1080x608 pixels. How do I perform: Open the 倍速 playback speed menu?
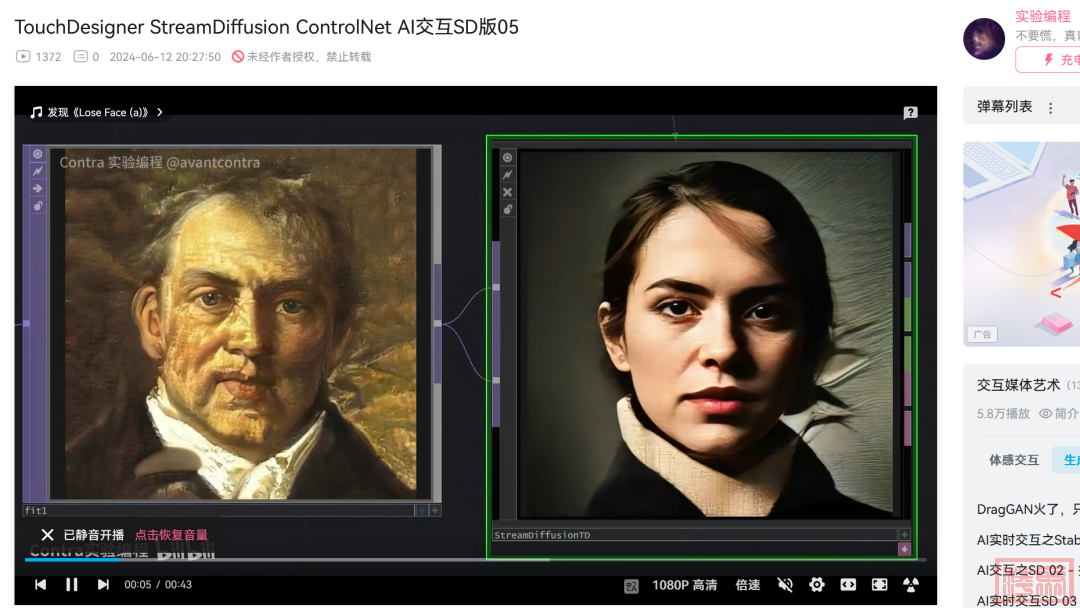point(748,585)
